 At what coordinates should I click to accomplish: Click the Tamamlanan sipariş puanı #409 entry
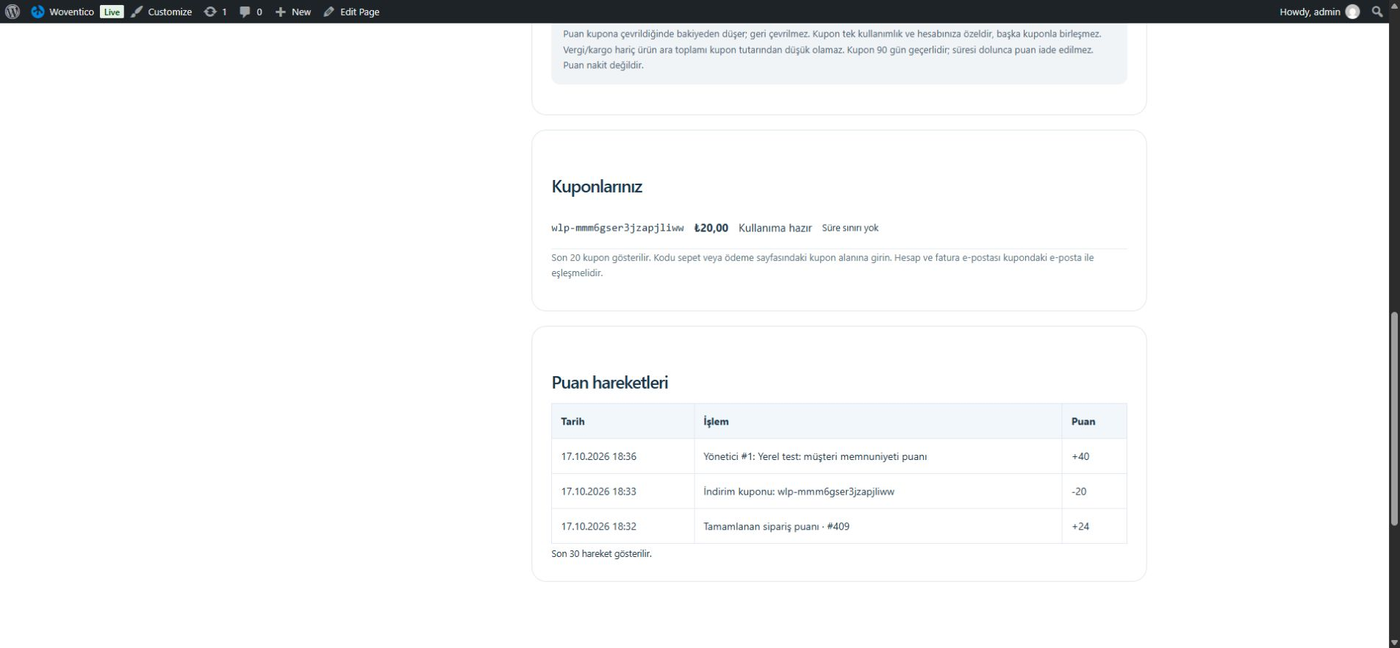(776, 526)
